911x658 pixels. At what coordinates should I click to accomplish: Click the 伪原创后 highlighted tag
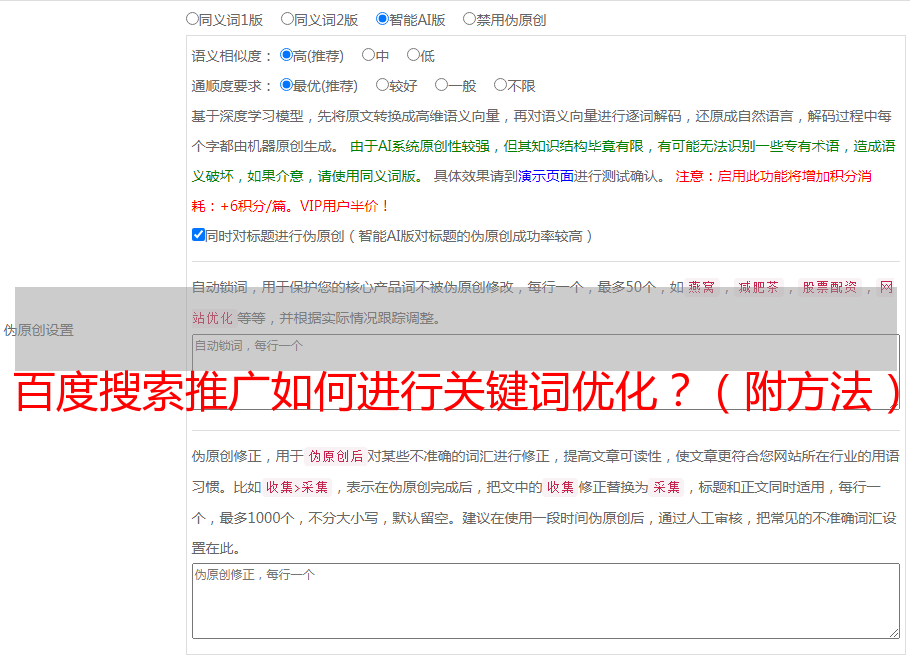(x=336, y=456)
